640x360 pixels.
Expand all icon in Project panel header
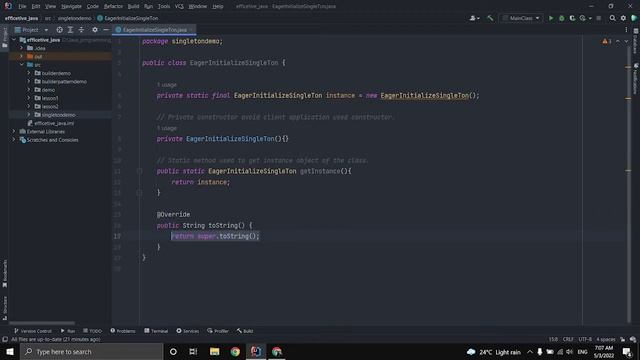click(70, 30)
